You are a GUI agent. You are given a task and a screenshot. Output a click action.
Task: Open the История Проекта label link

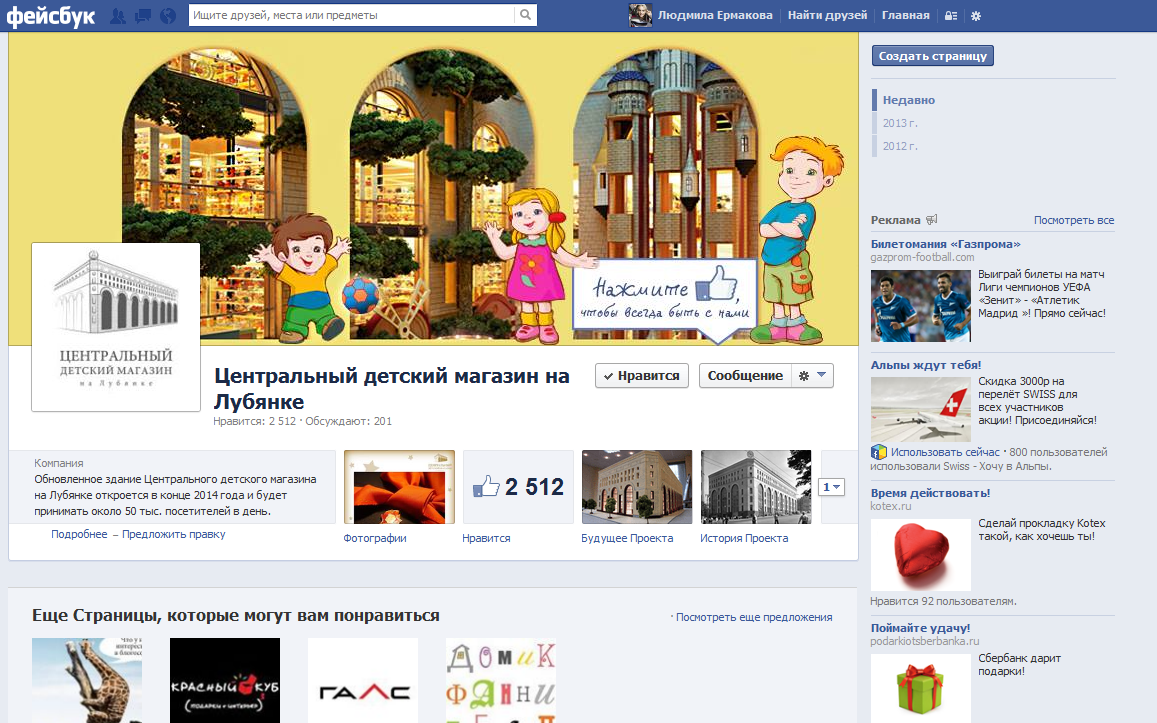744,538
